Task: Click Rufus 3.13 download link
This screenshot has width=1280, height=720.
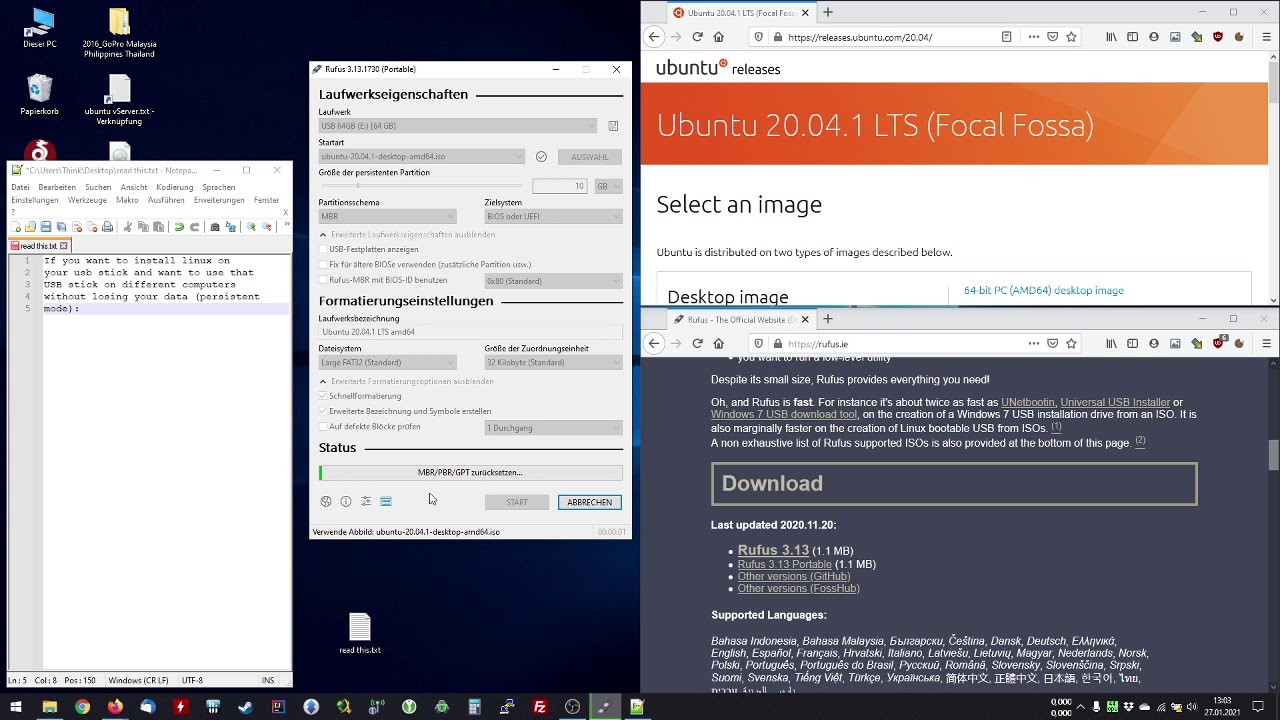Action: (x=773, y=550)
